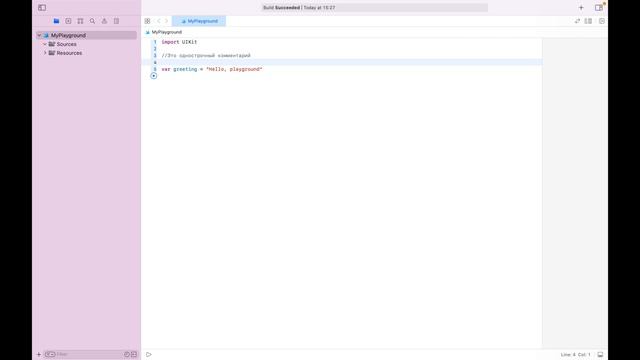Open the filter options menu
Image resolution: width=640 pixels, height=360 pixels.
click(x=50, y=354)
